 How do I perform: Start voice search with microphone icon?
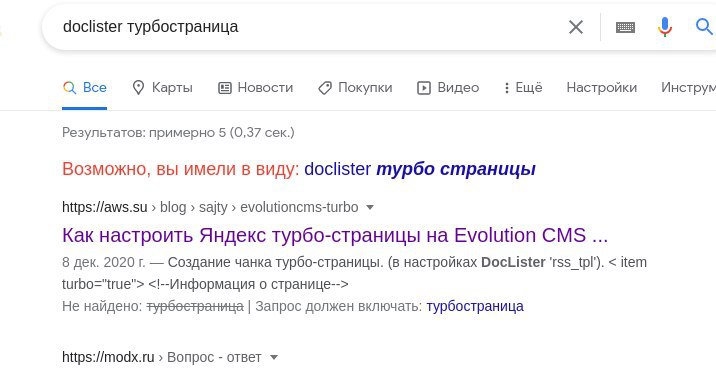pos(665,27)
